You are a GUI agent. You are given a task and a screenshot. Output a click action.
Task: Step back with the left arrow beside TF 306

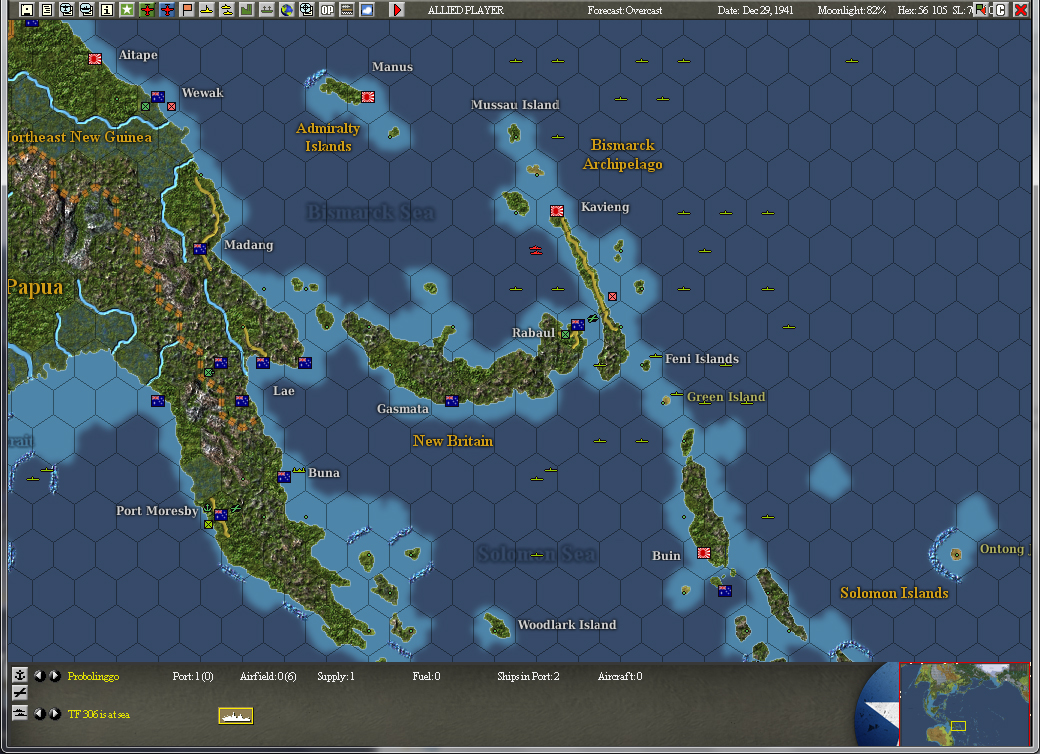[x=40, y=715]
